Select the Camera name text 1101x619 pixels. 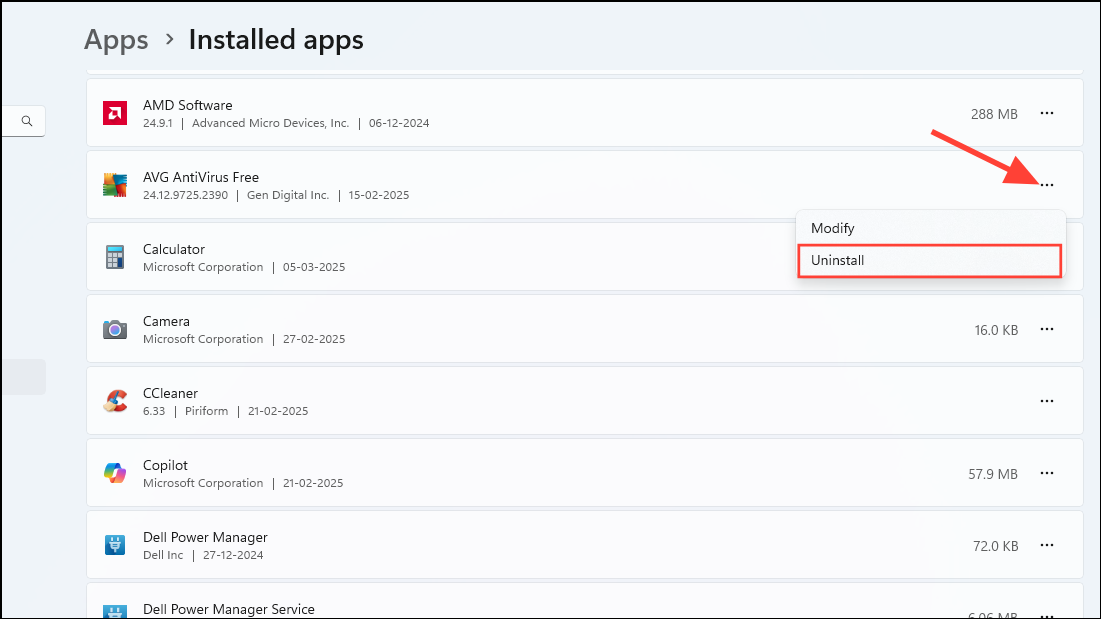166,321
